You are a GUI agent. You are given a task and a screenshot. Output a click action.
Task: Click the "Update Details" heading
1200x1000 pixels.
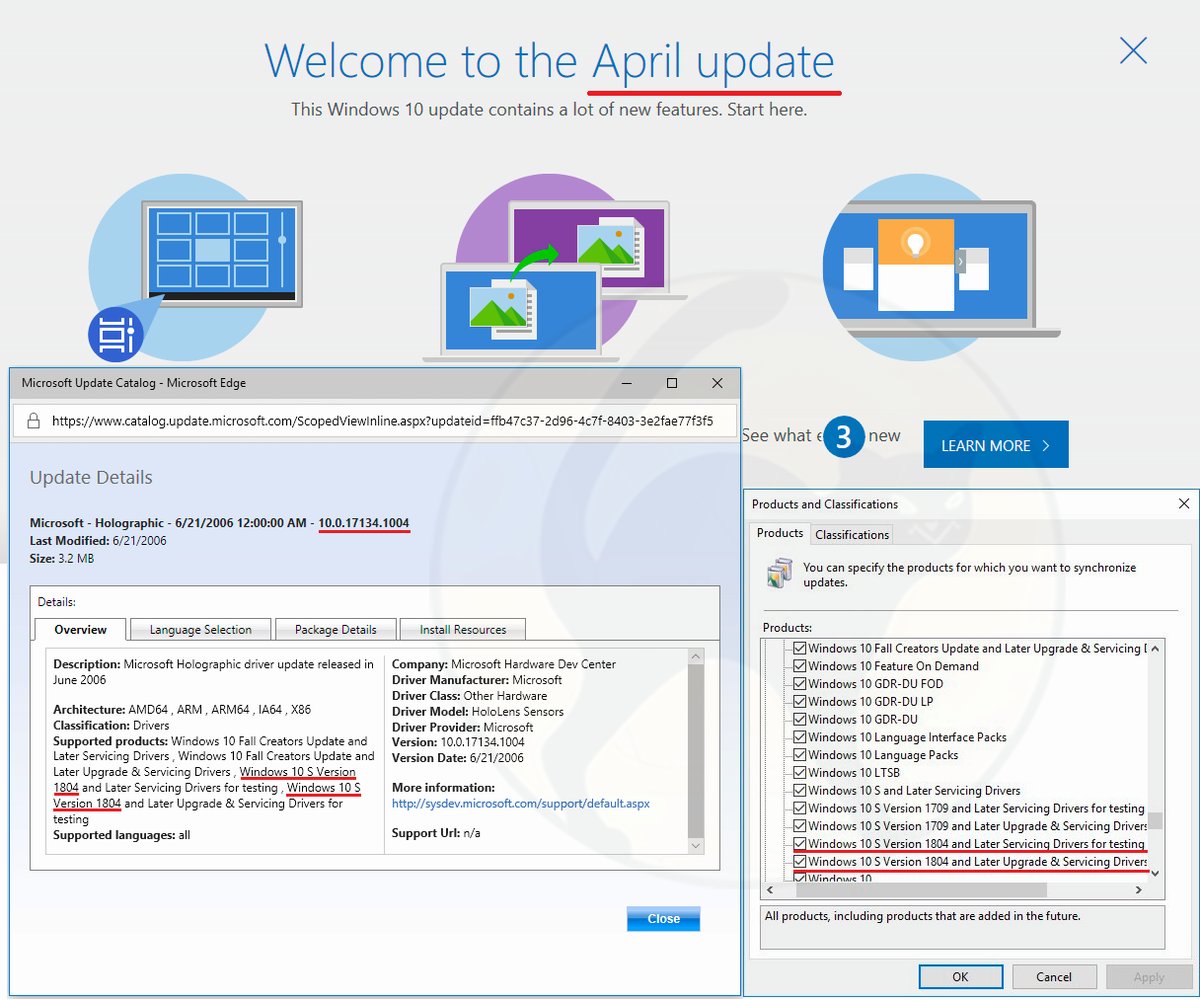[x=91, y=477]
